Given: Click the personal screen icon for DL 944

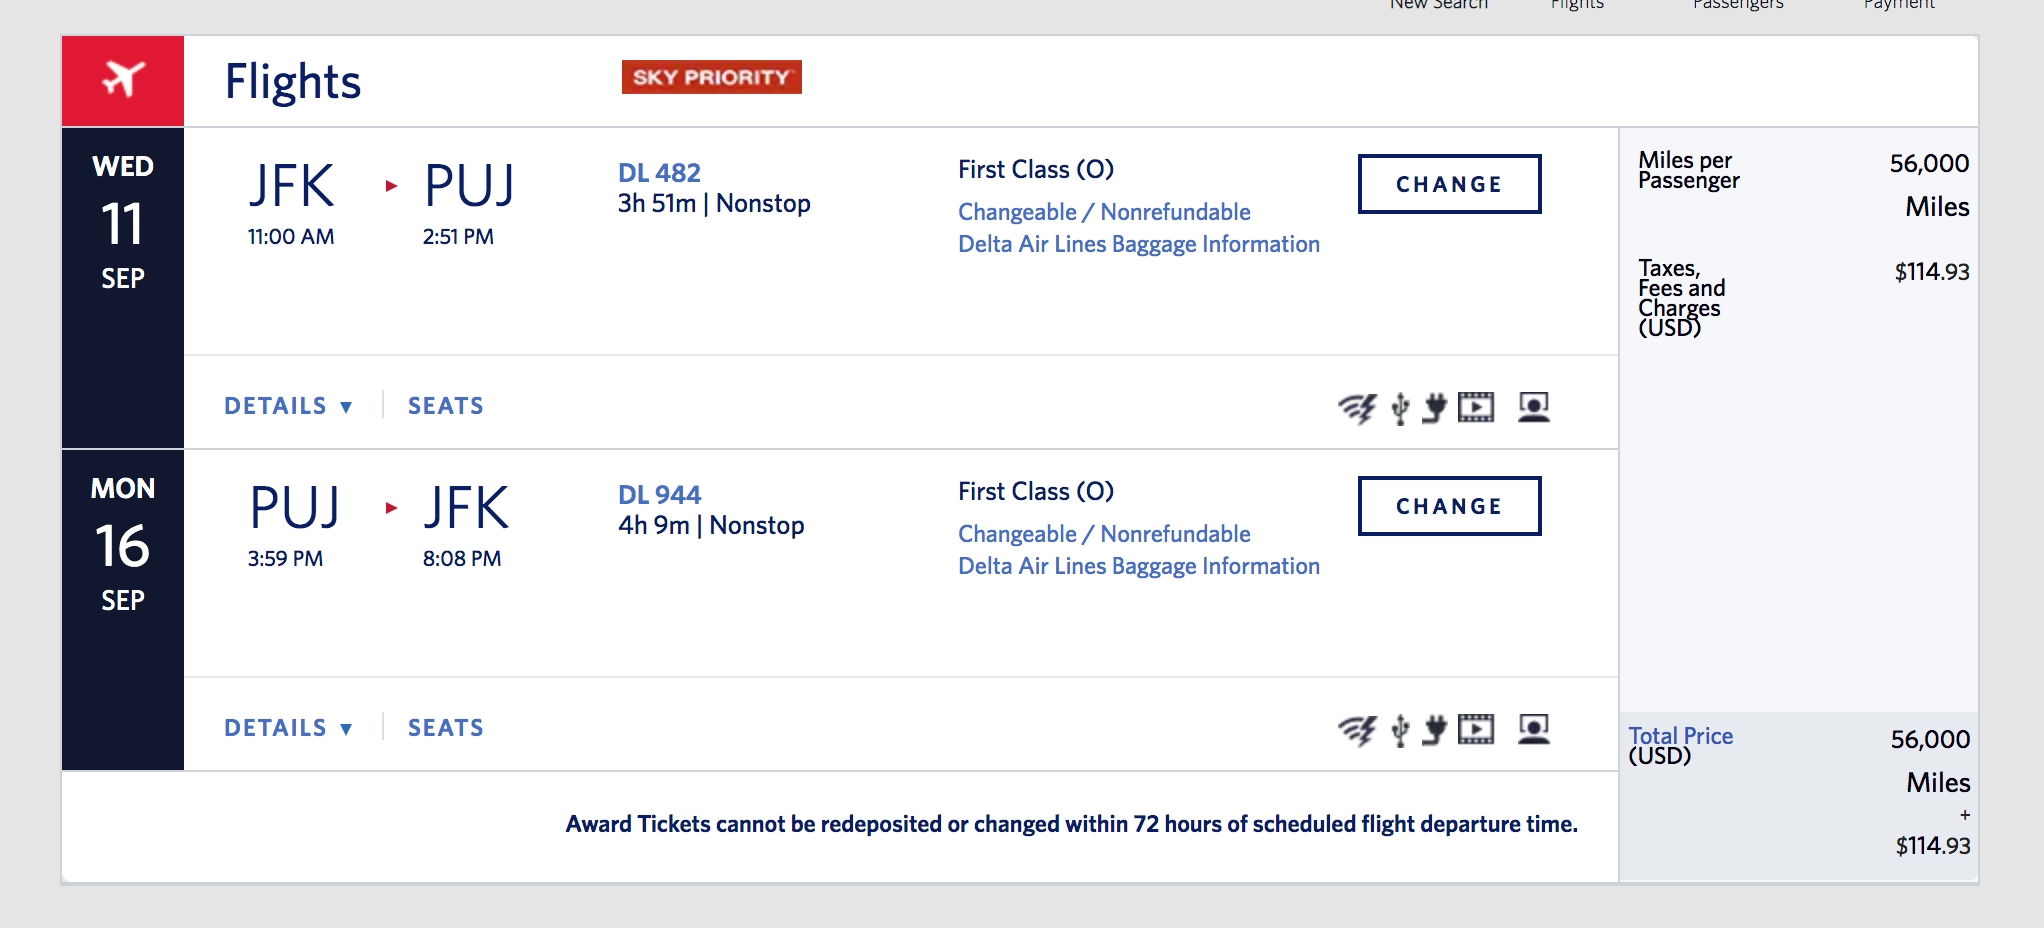Looking at the screenshot, I should (1533, 729).
